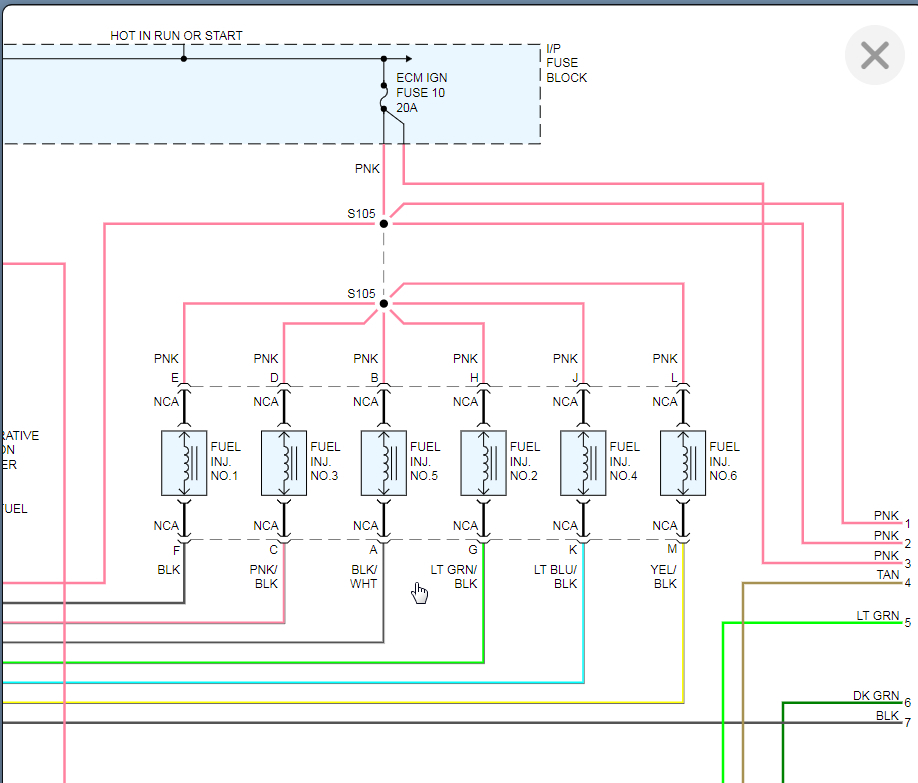The height and width of the screenshot is (783, 918).
Task: Close the wiring diagram viewer
Action: (874, 55)
